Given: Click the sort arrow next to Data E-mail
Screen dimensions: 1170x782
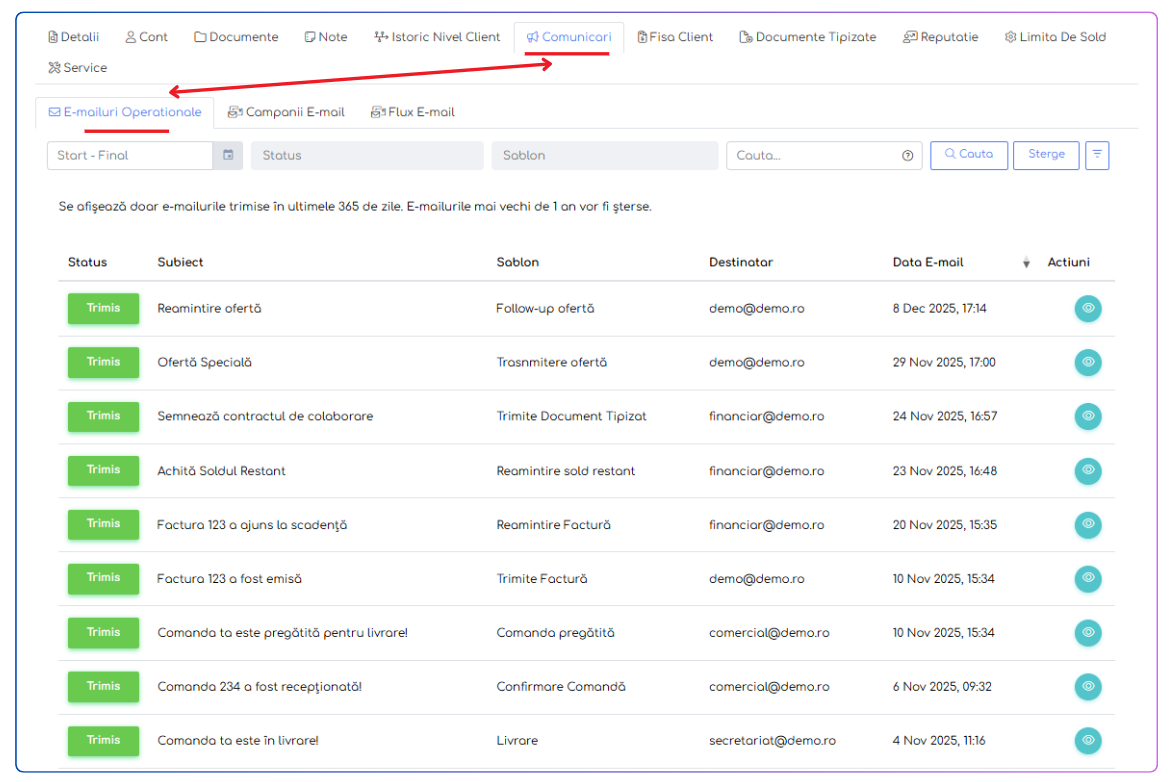Looking at the screenshot, I should click(1026, 263).
